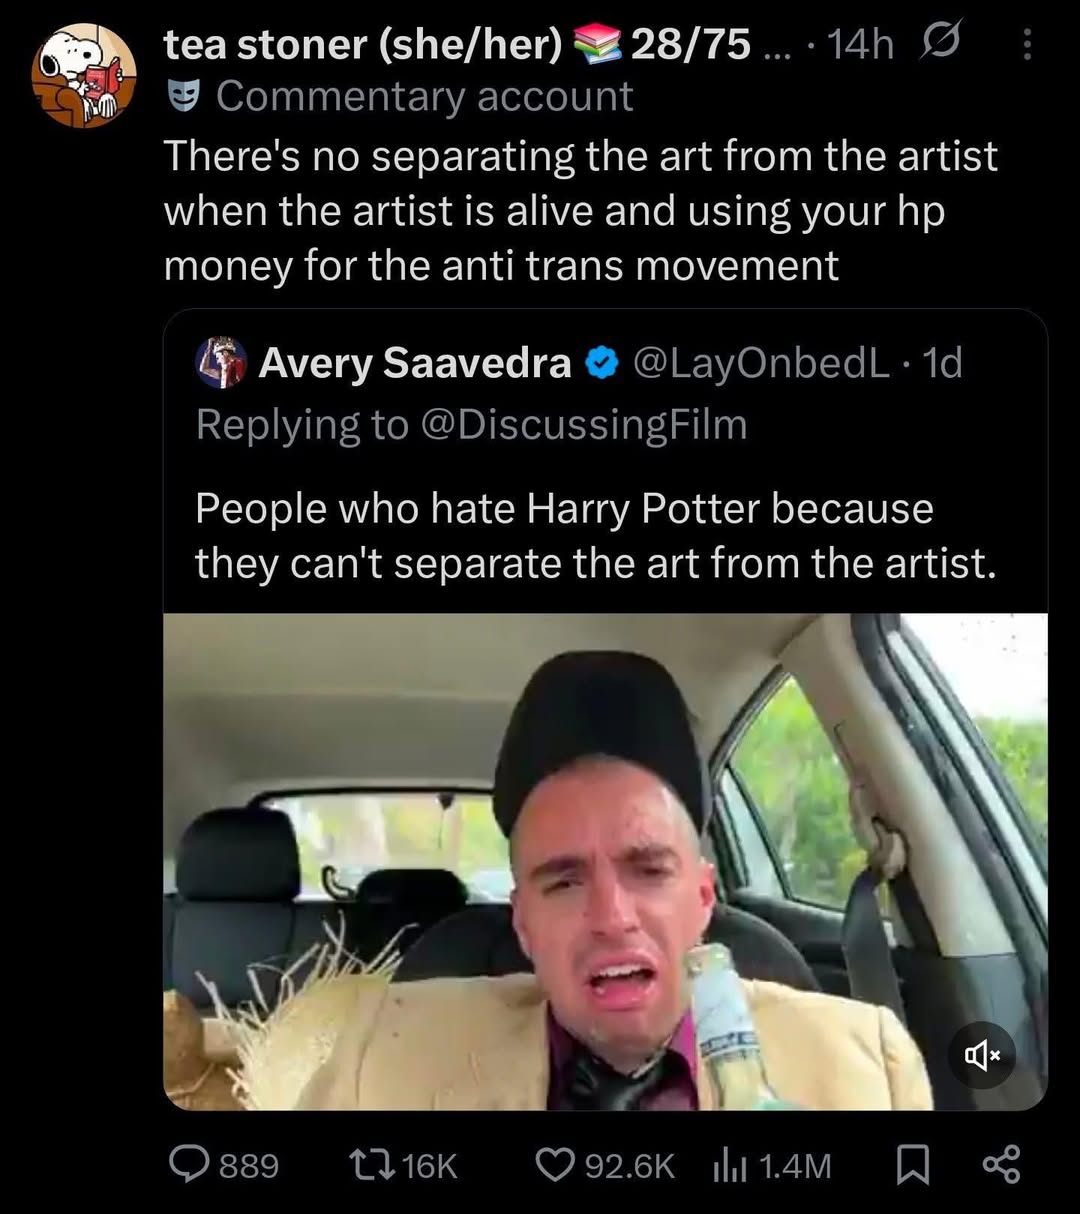Click the circle-slash icon beside 14h

tap(940, 44)
